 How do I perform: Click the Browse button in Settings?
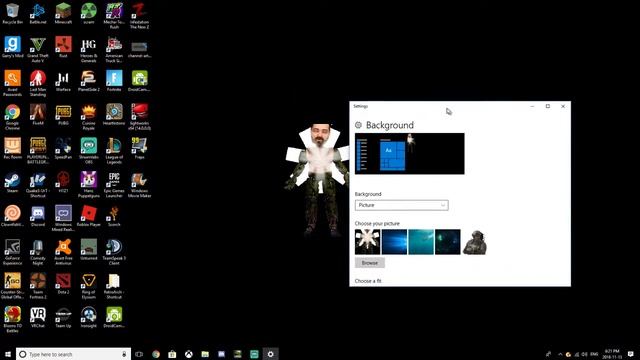pos(370,263)
